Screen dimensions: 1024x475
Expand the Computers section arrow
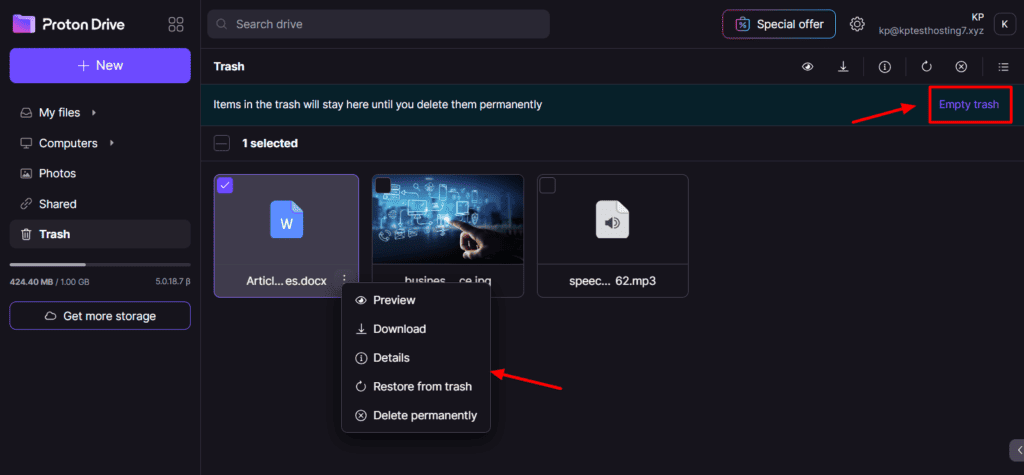point(111,143)
